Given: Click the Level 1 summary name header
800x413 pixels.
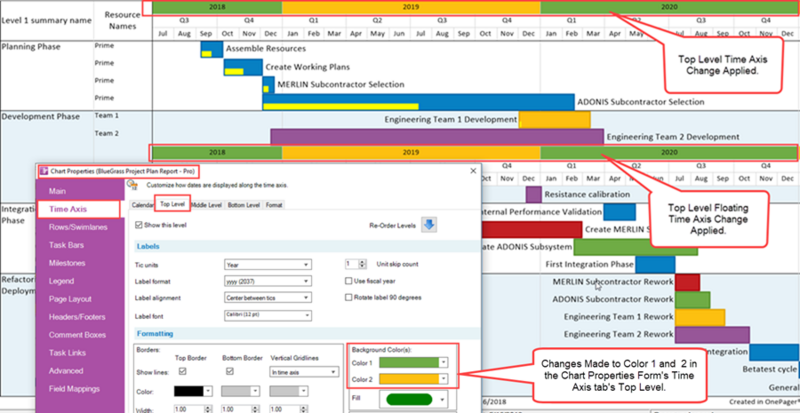Looking at the screenshot, I should 46,20.
